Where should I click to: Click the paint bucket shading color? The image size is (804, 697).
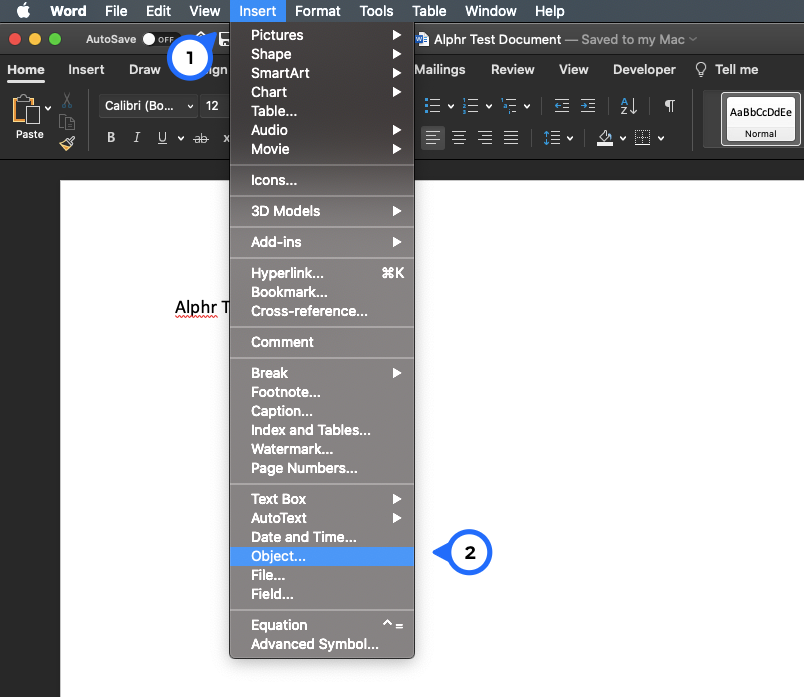[x=605, y=138]
